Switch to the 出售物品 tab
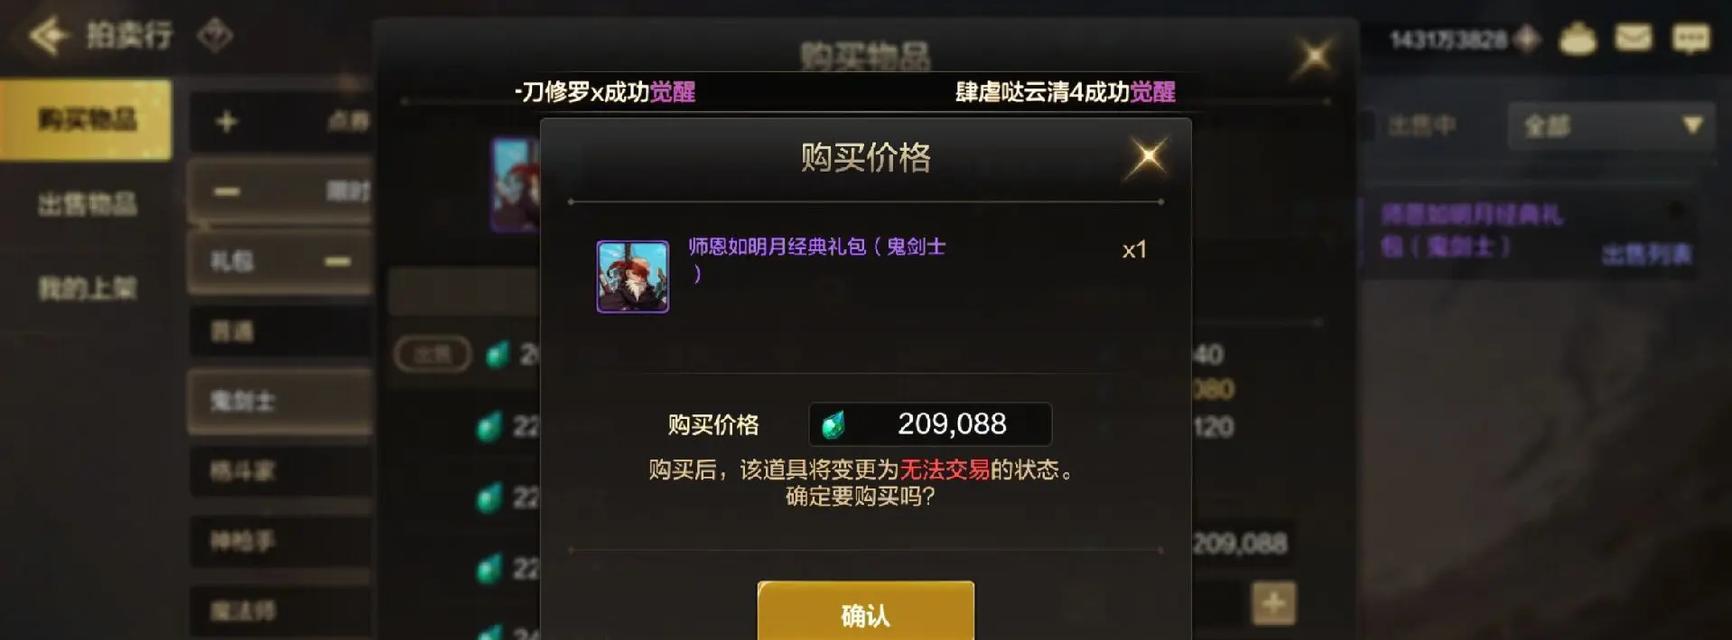1732x640 pixels. pyautogui.click(x=87, y=205)
